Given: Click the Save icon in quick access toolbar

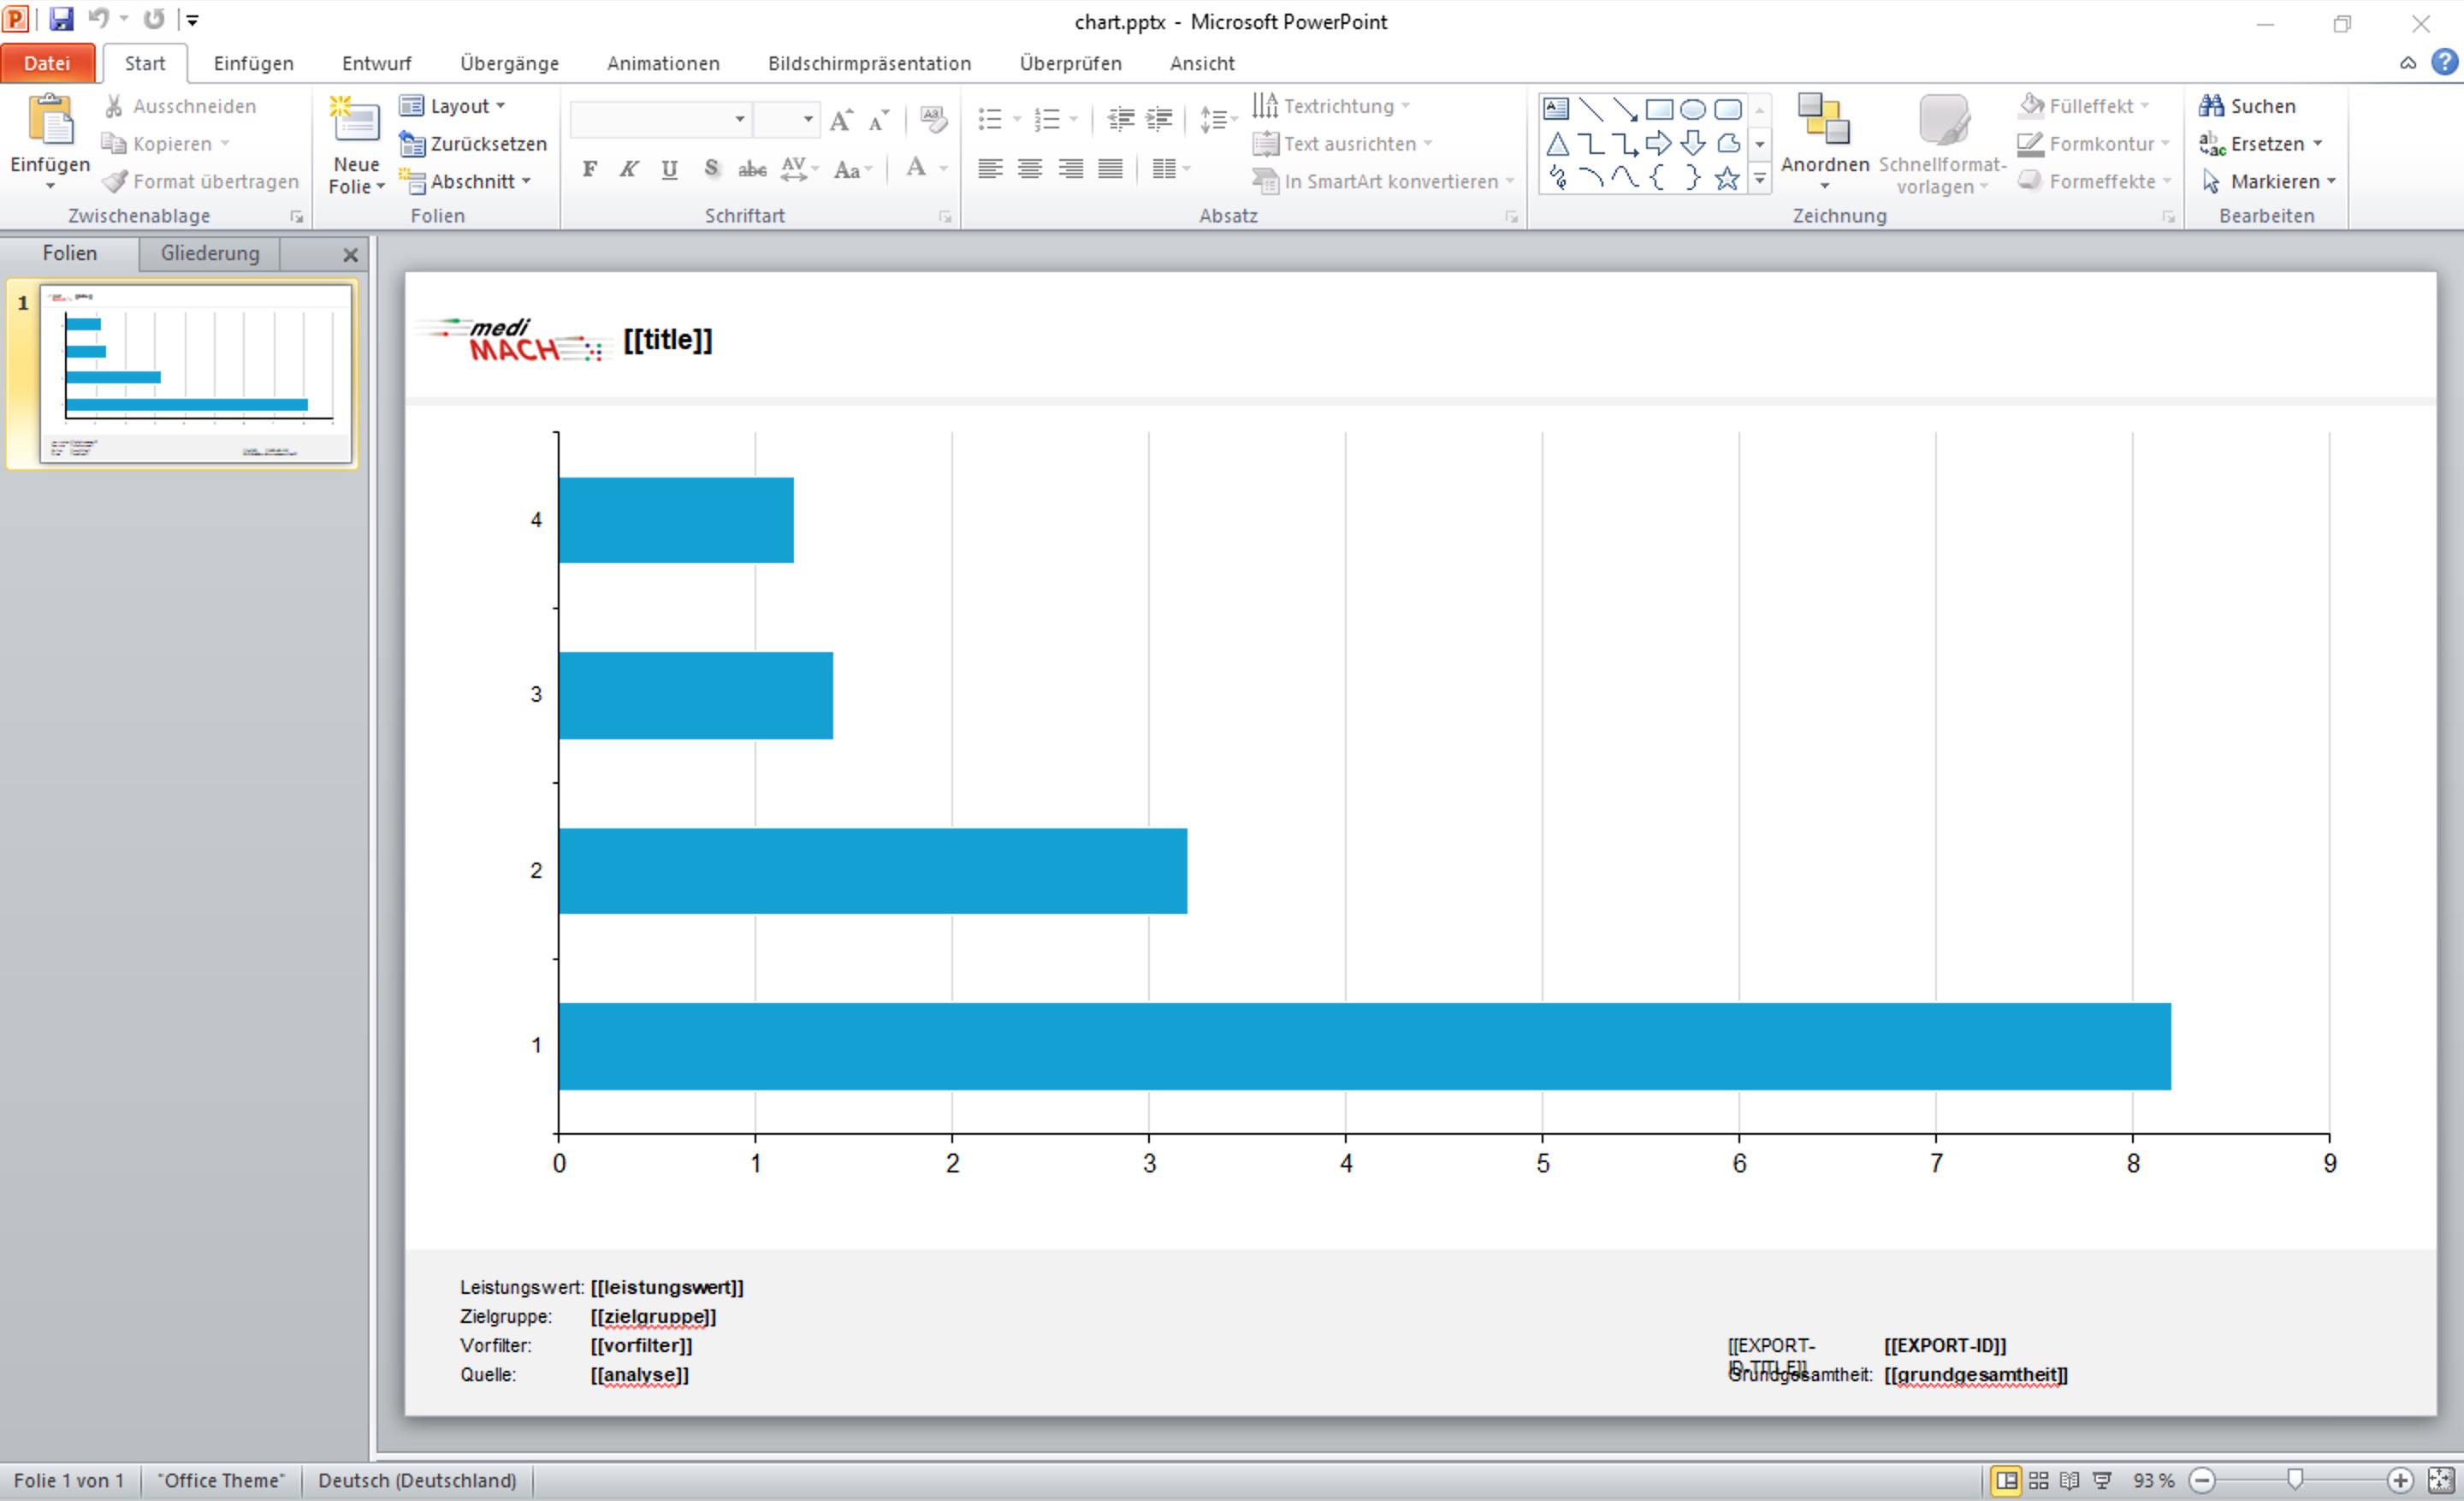Looking at the screenshot, I should click(61, 19).
